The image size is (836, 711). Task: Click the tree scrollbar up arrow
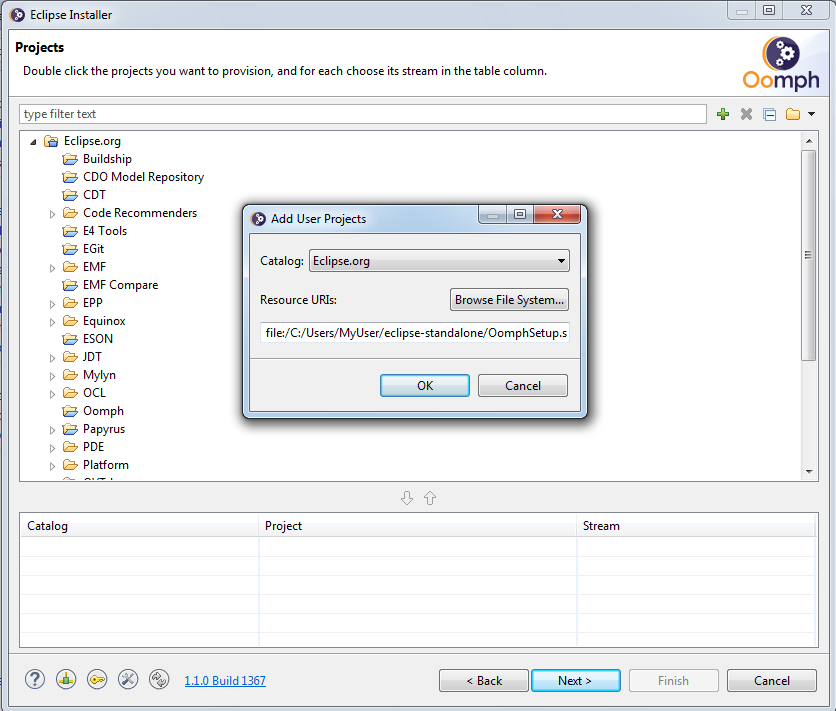[x=809, y=141]
